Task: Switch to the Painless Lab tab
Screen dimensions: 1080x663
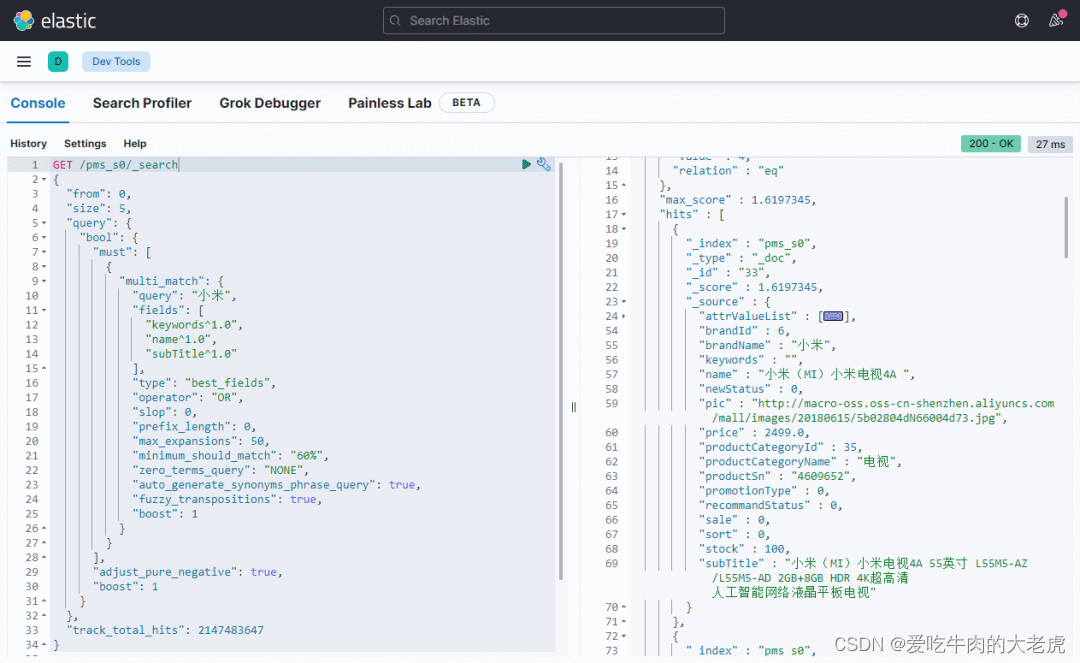Action: pos(390,103)
